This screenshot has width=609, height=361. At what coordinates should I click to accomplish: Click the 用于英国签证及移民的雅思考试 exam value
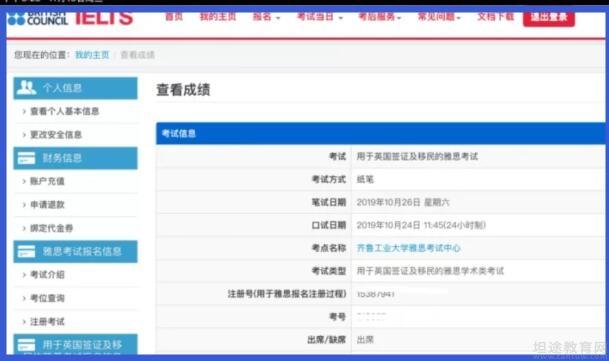[417, 156]
